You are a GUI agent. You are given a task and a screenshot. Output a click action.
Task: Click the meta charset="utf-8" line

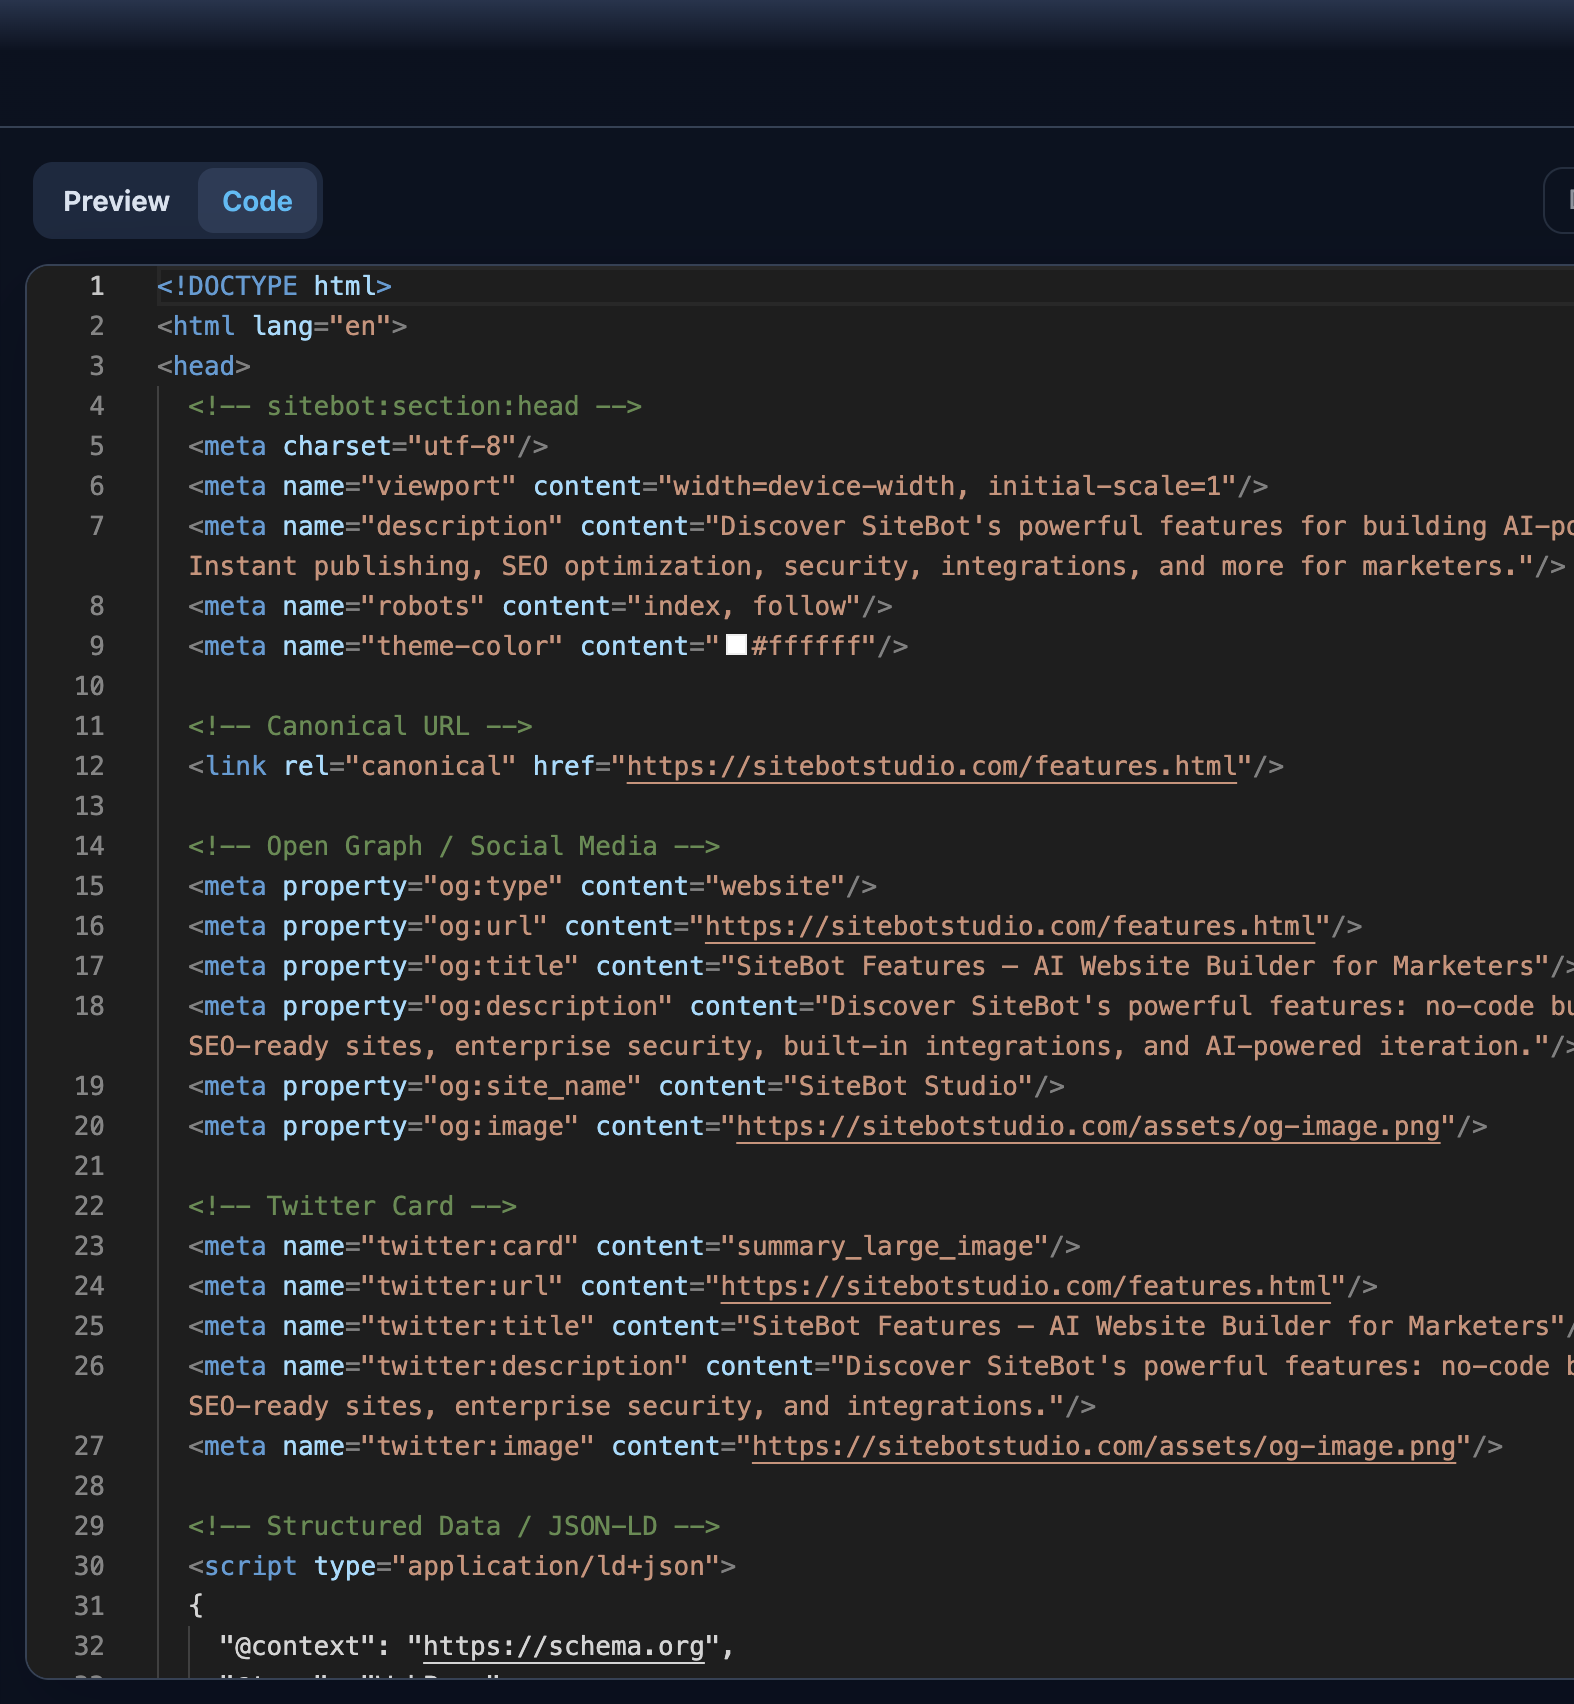click(x=368, y=446)
